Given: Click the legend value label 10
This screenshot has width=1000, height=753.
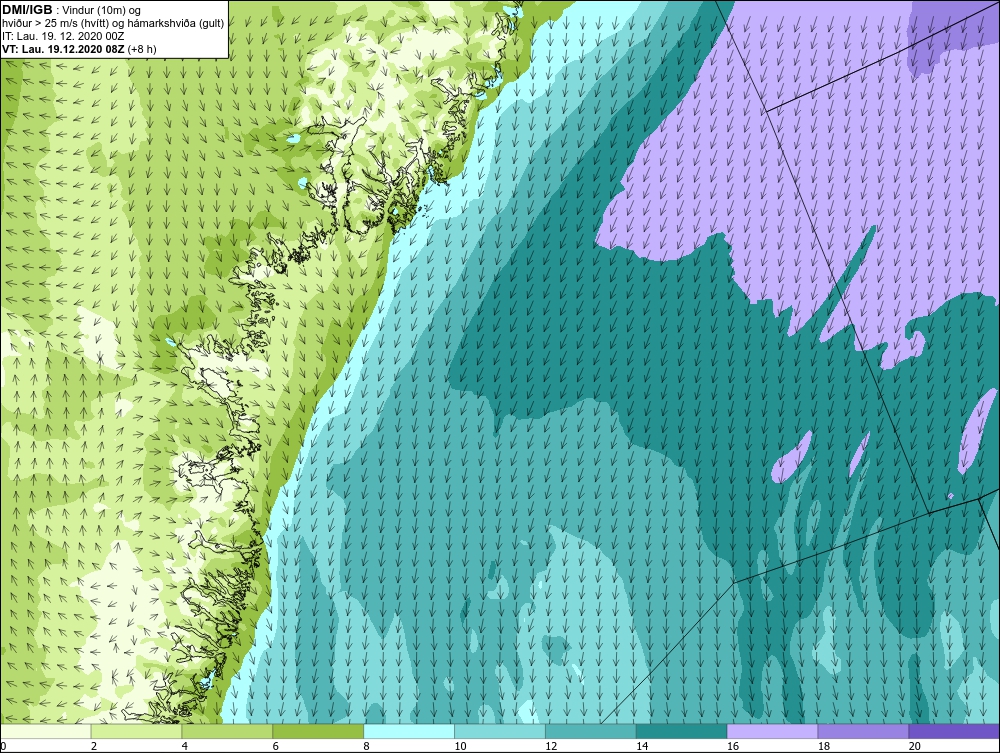Looking at the screenshot, I should pos(460,746).
